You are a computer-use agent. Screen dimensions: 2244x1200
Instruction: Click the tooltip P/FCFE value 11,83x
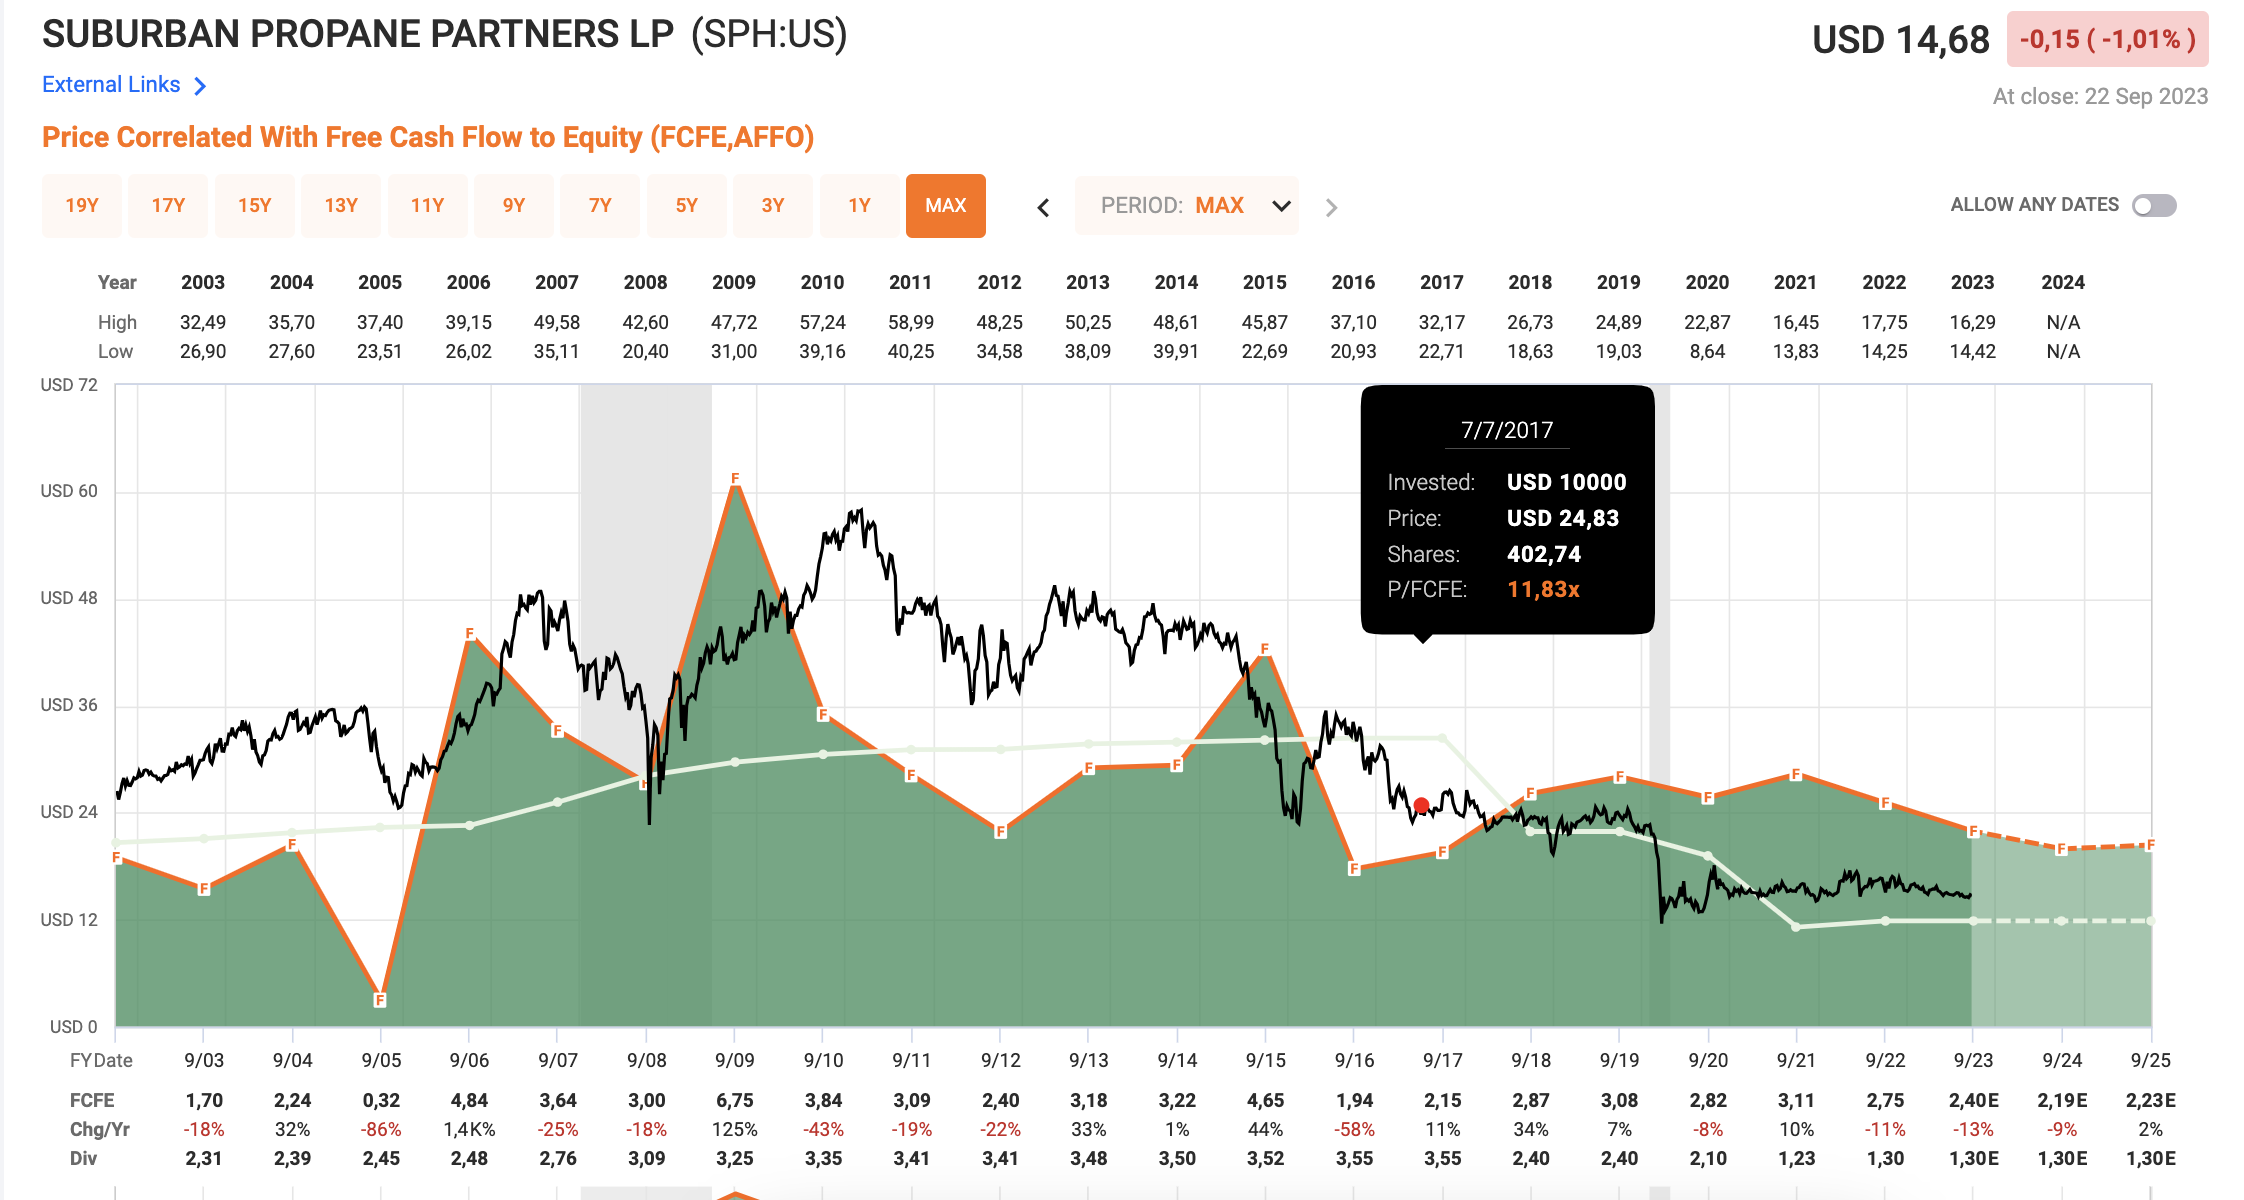point(1544,590)
